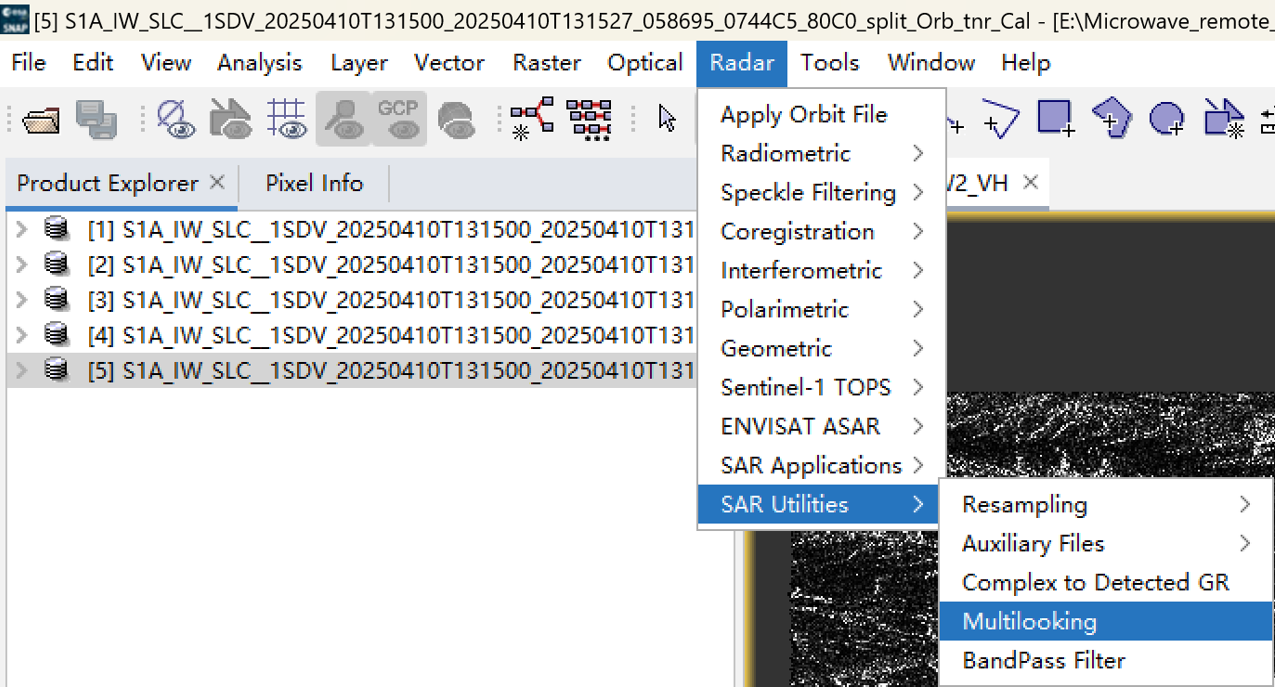
Task: Open the Graph Builder icon
Action: tap(532, 119)
